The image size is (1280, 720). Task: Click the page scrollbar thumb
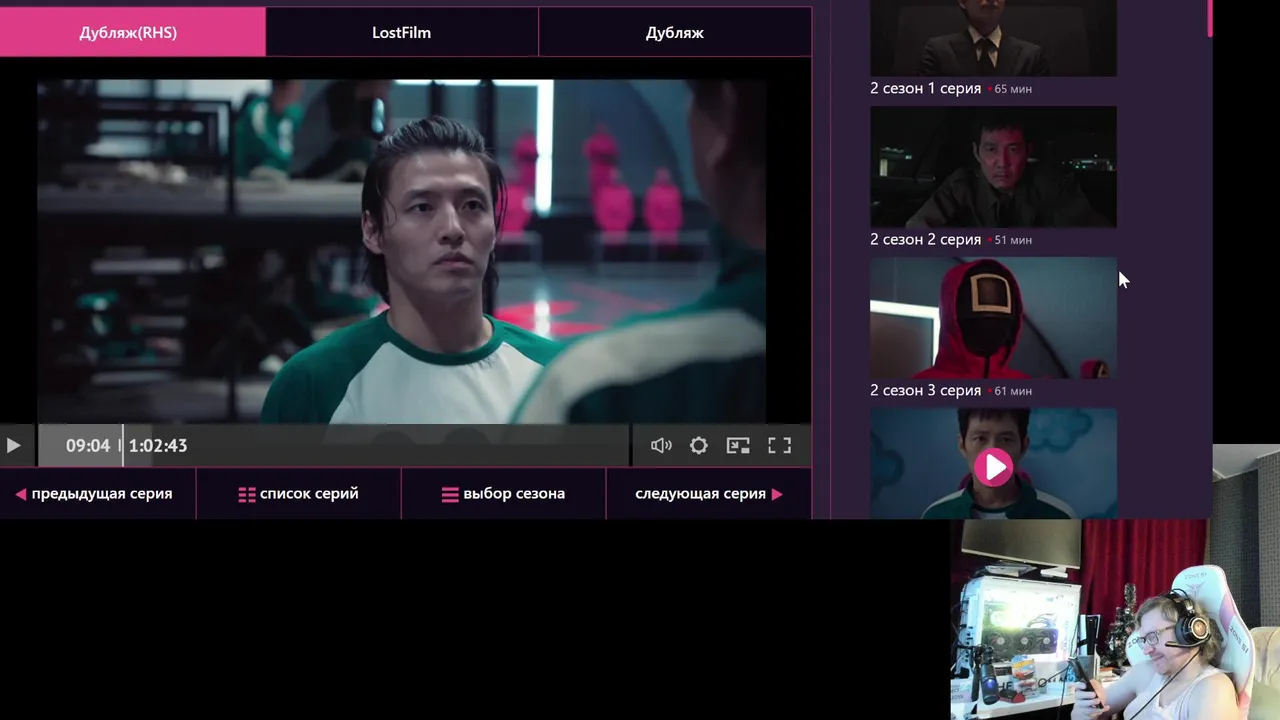click(x=1210, y=18)
